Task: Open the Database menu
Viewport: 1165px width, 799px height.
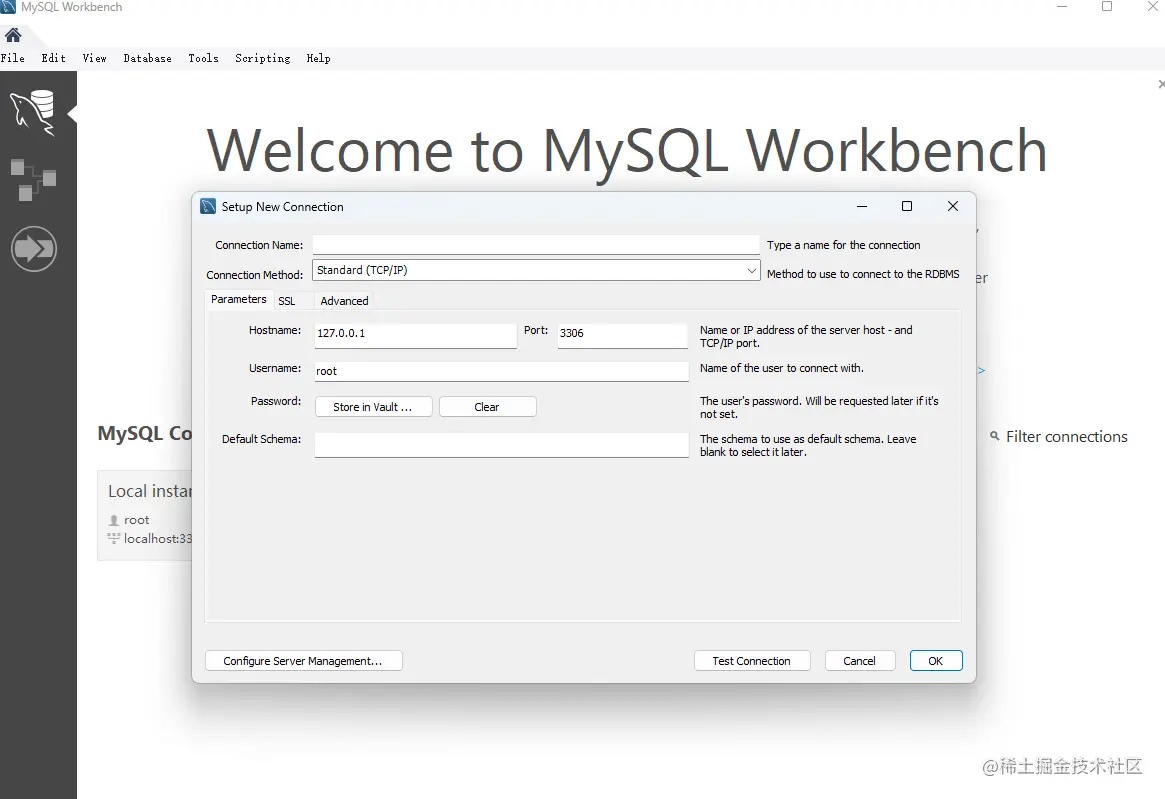Action: click(x=147, y=58)
